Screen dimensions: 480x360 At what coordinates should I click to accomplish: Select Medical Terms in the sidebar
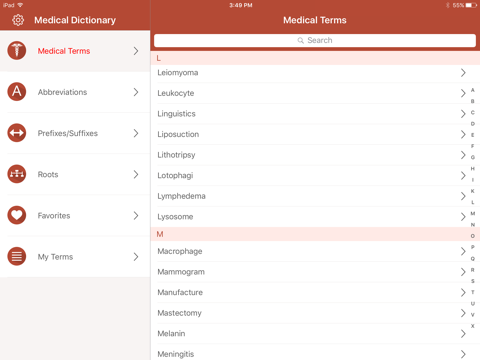point(75,51)
